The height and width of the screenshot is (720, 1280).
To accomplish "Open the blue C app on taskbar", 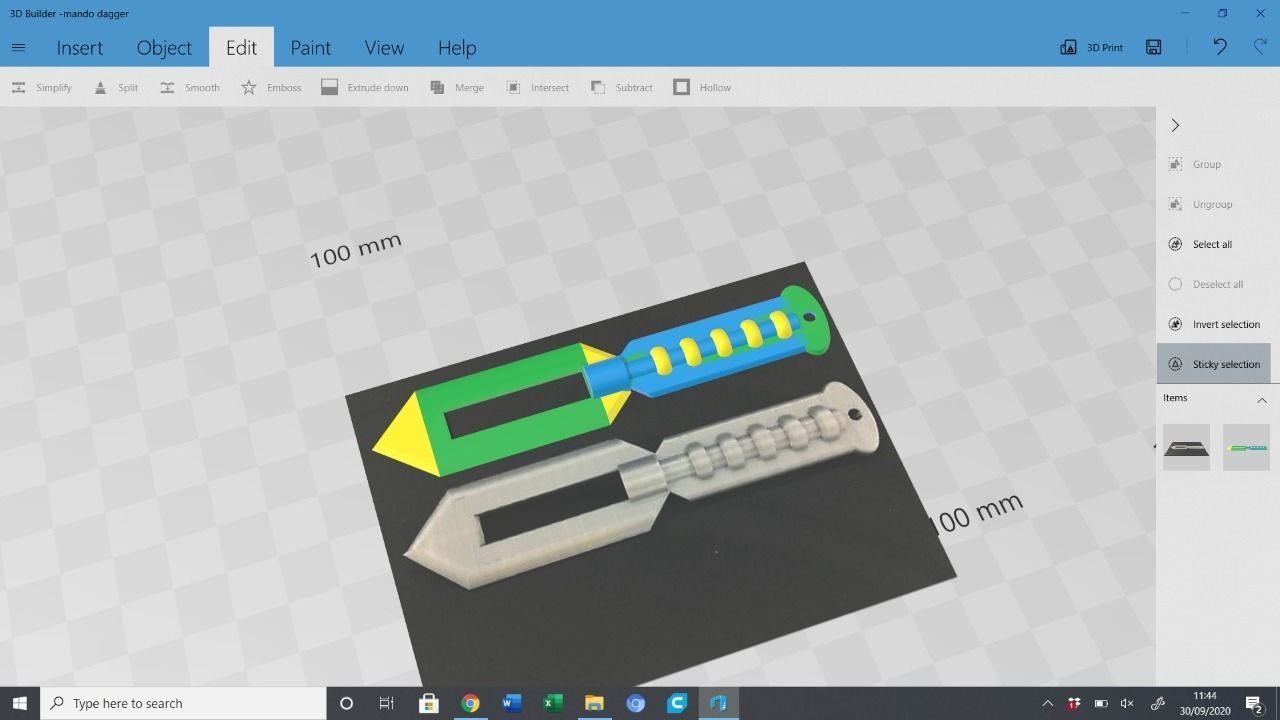I will click(x=677, y=703).
